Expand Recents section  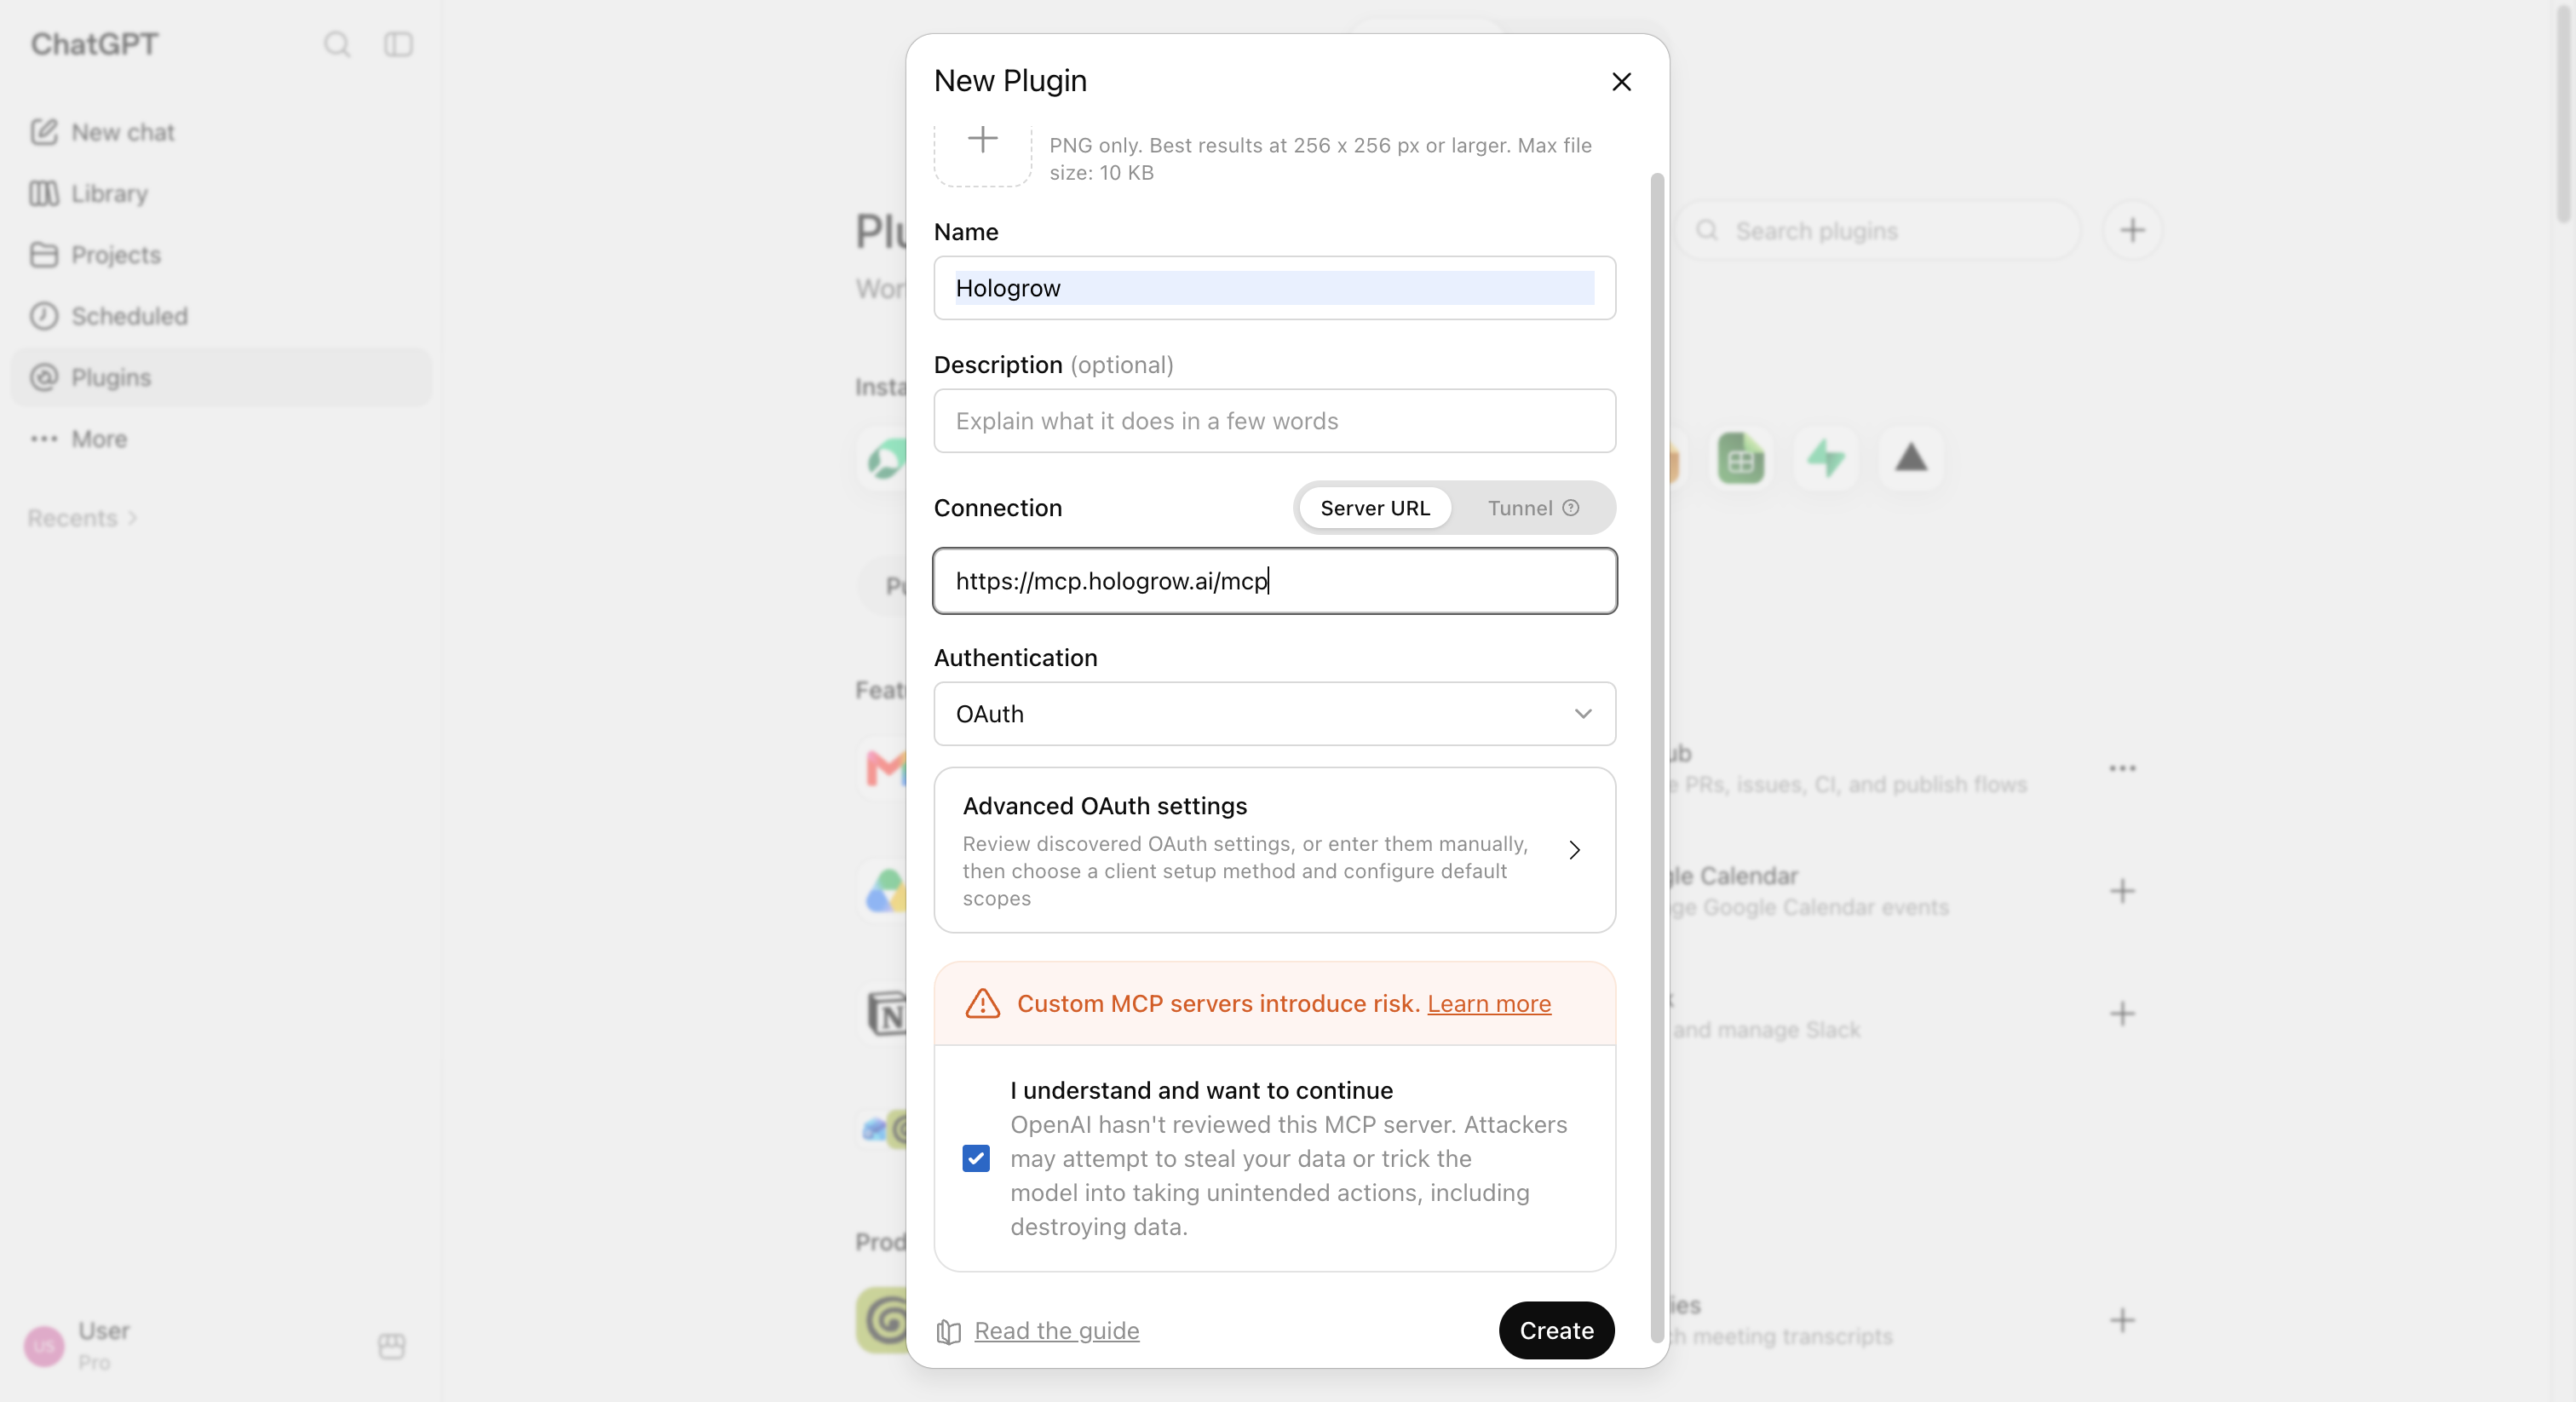pyautogui.click(x=82, y=518)
